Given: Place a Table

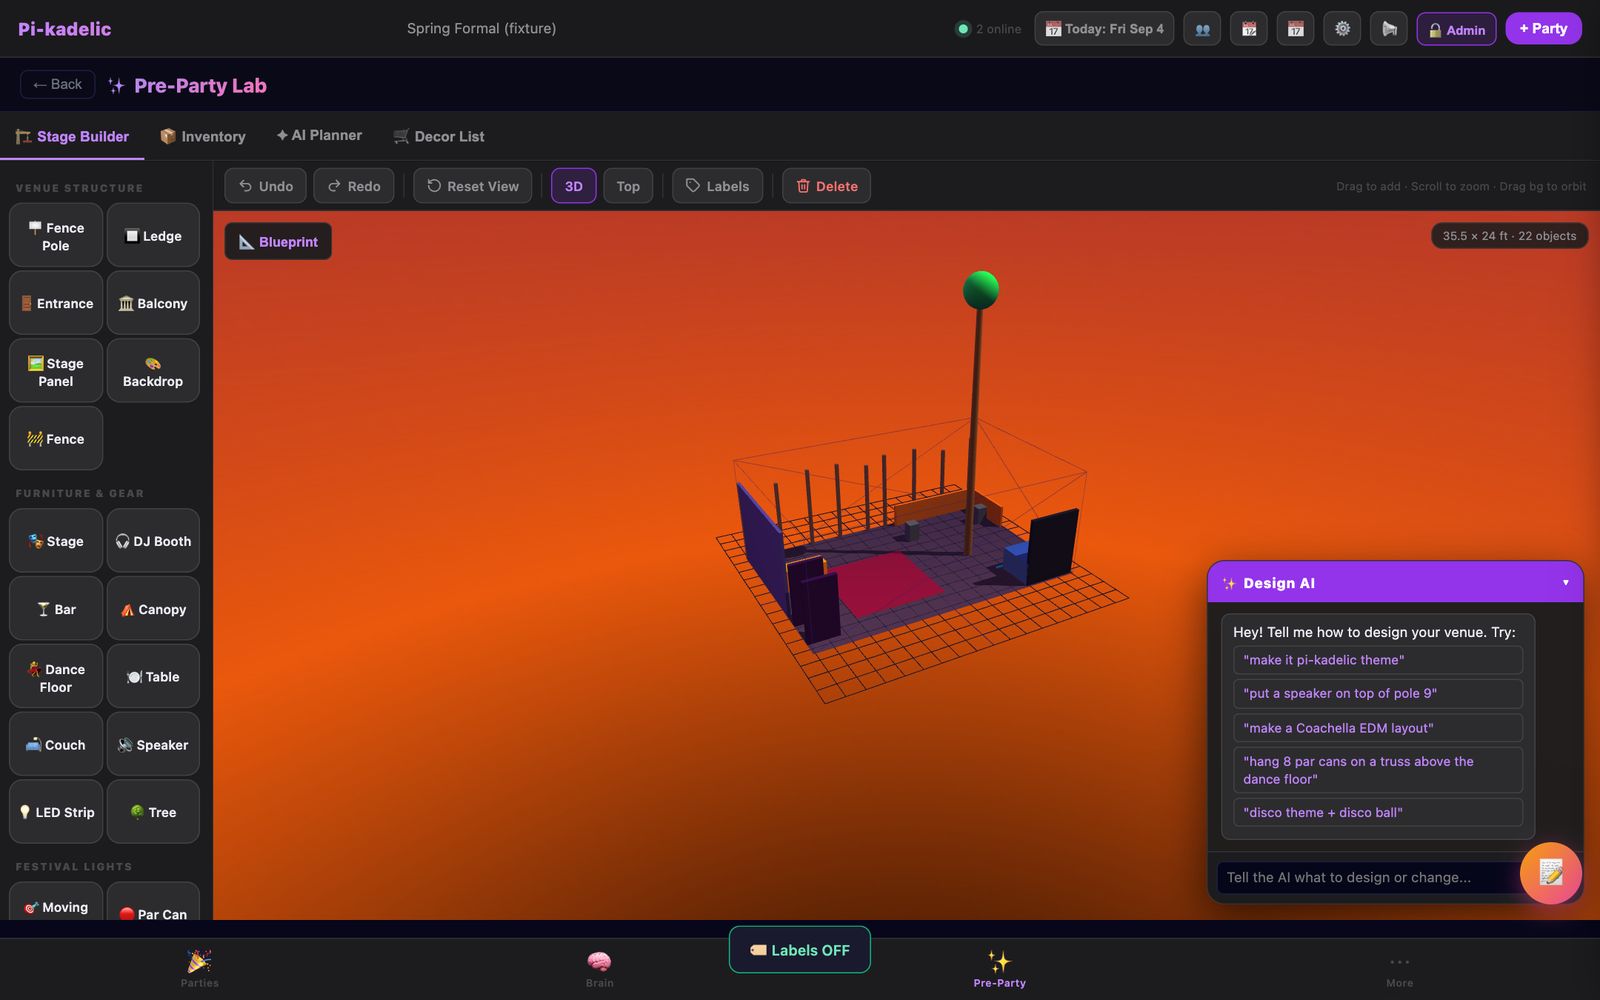Looking at the screenshot, I should point(153,677).
